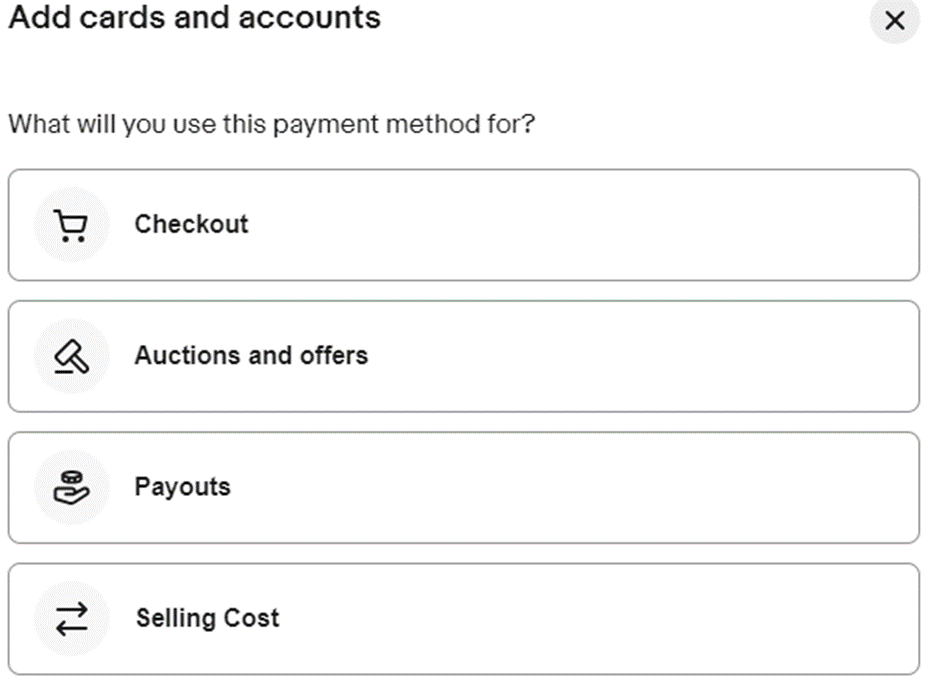Choose the Payouts option card
Viewport: 931px width, 694px height.
click(x=464, y=487)
